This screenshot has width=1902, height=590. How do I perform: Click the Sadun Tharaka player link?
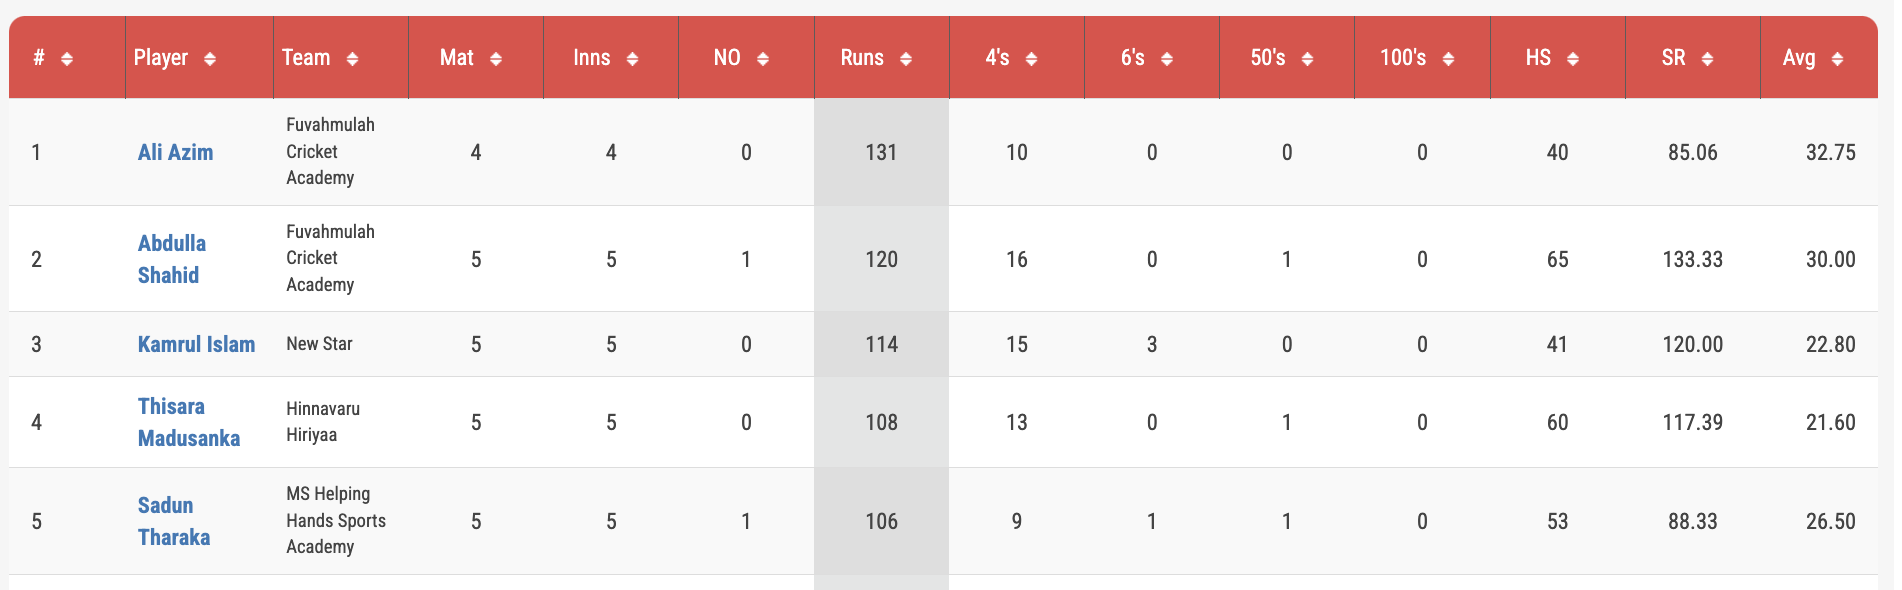pos(174,521)
